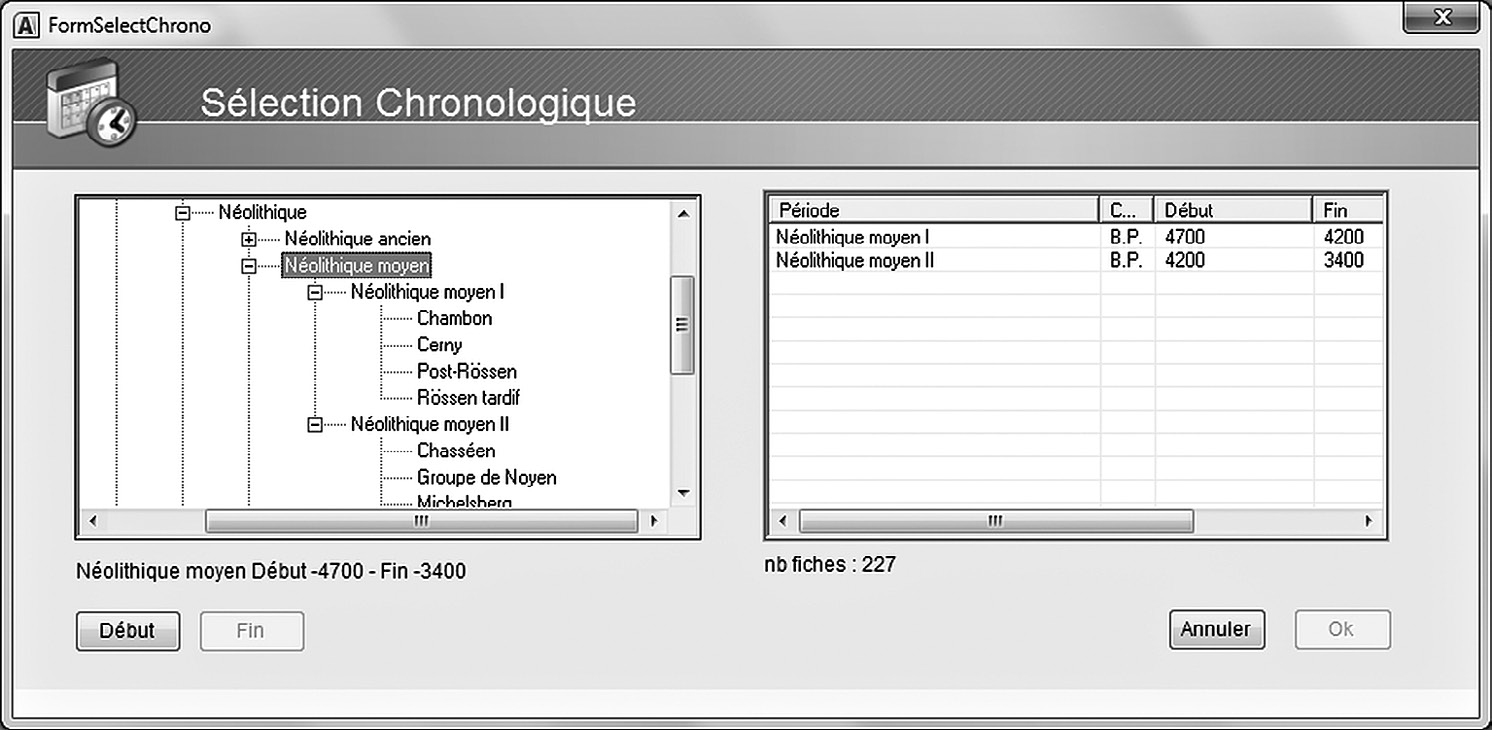Viewport: 1492px width, 730px height.
Task: Collapse the Néolithique tree node
Action: pyautogui.click(x=182, y=212)
